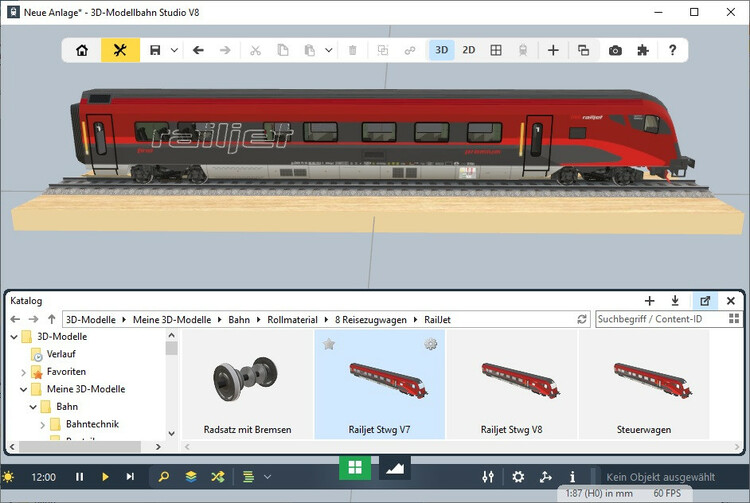Add new object with plus icon in toolbar
The height and width of the screenshot is (503, 750).
pyautogui.click(x=553, y=50)
